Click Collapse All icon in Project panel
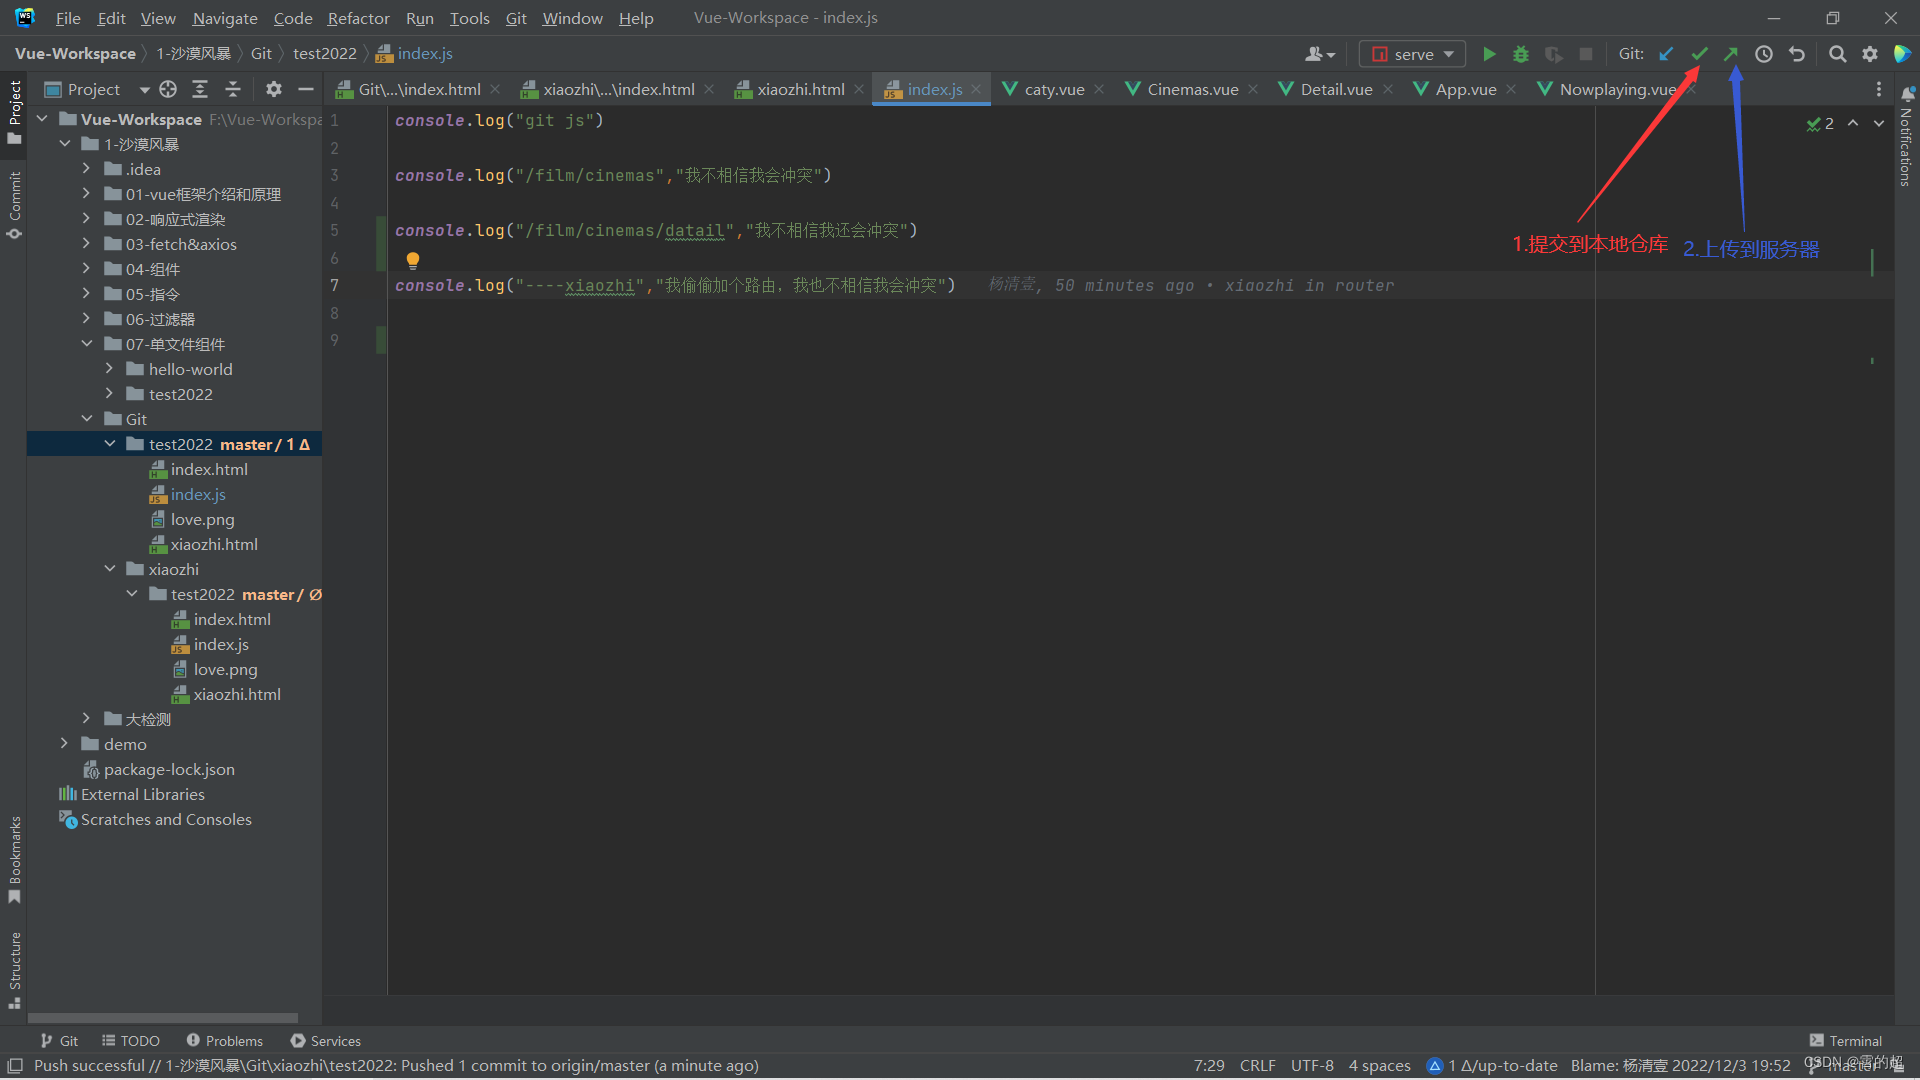Screen dimensions: 1920x1080 coord(233,89)
